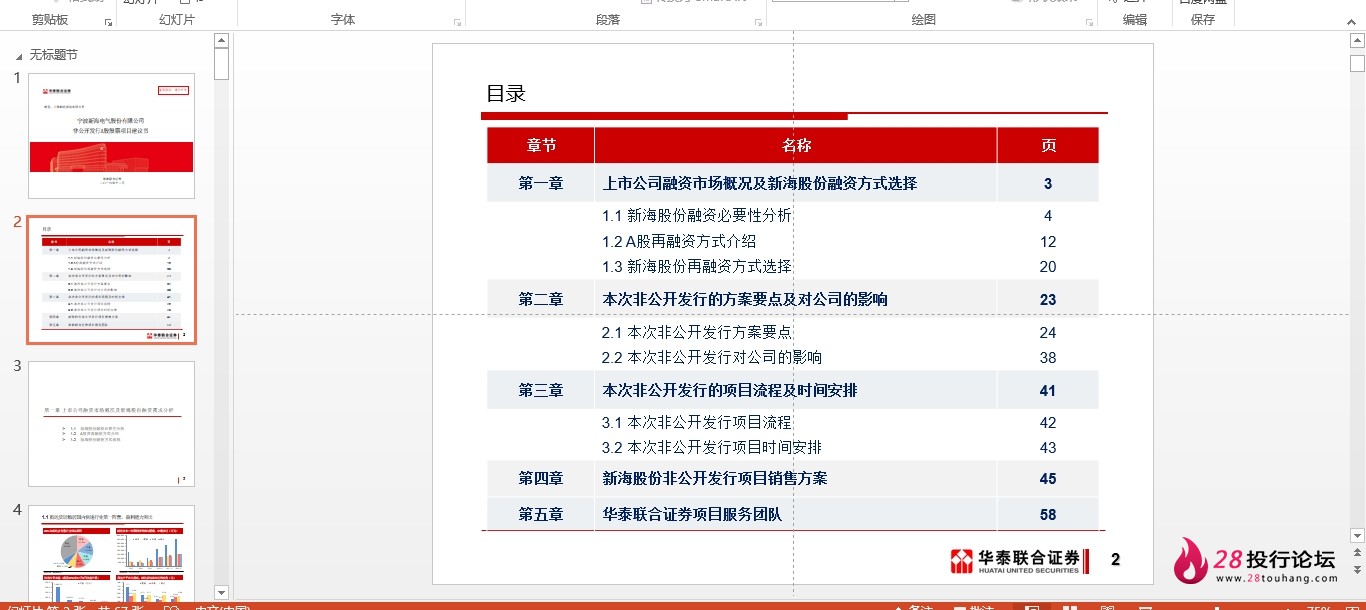Select the 无标题节 section header
This screenshot has width=1366, height=610.
click(53, 55)
